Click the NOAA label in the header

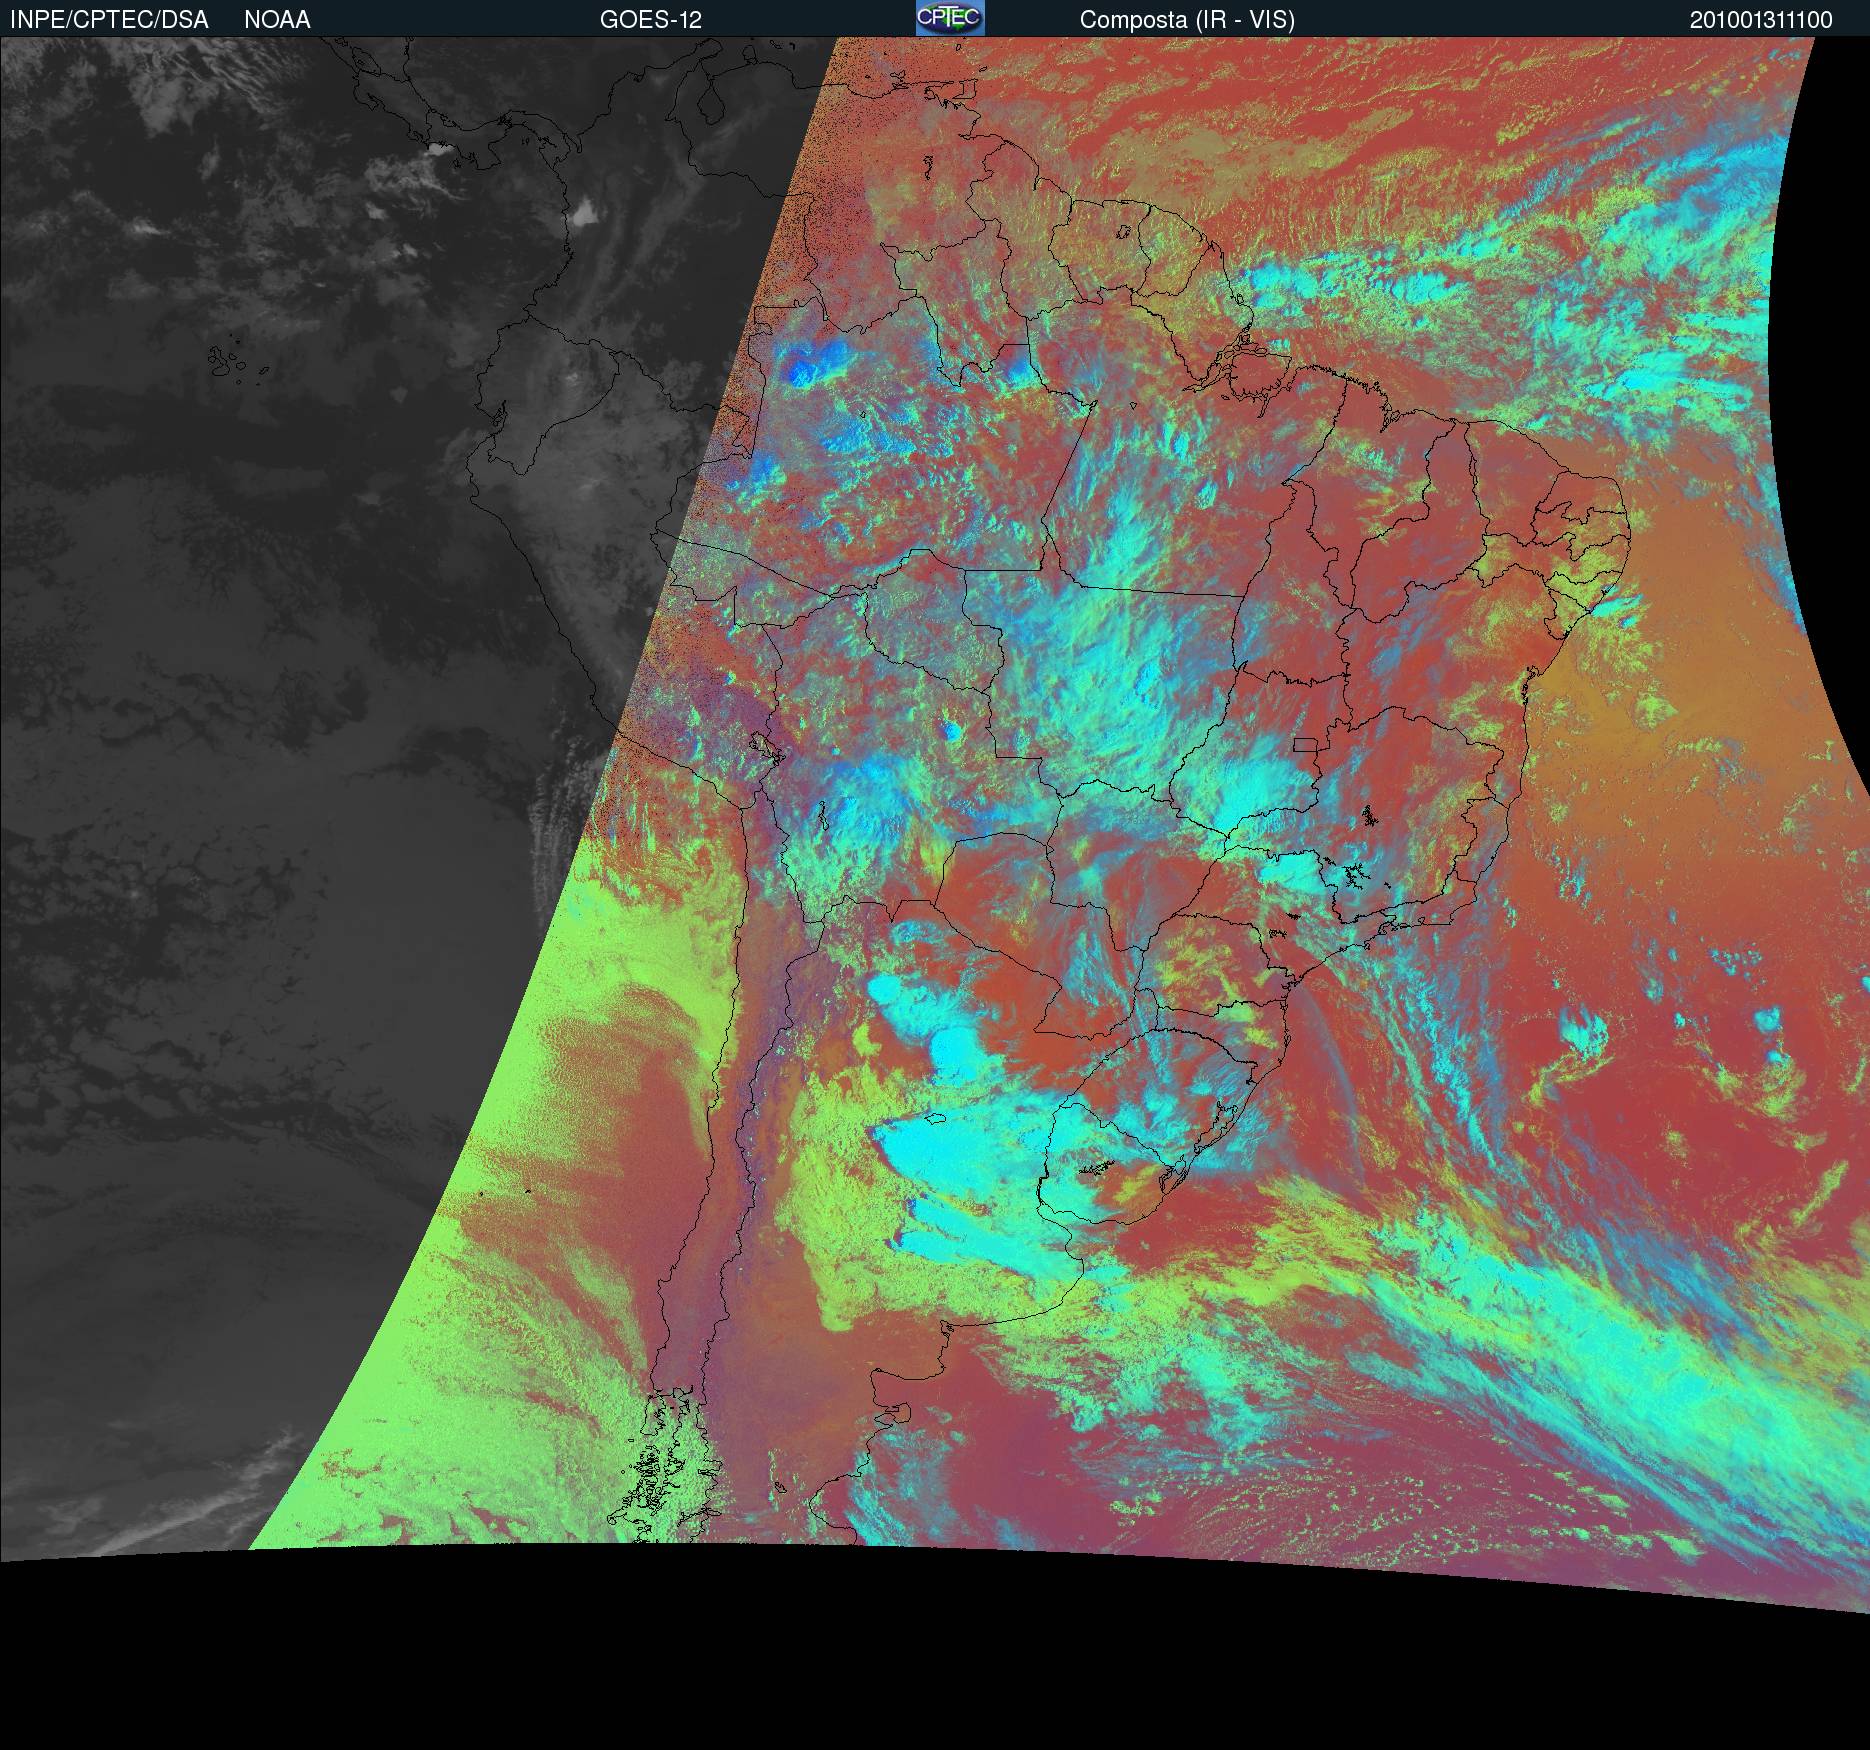click(277, 20)
